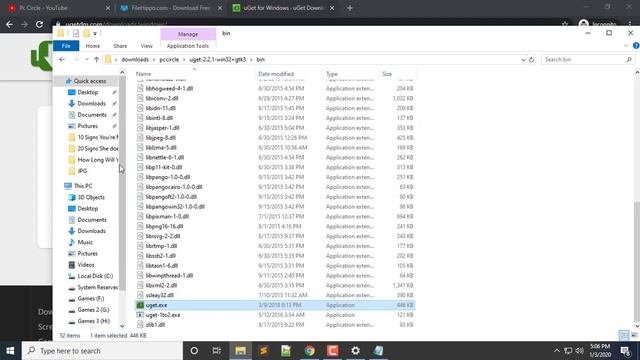
Task: Open the volume control in system tray
Action: (579, 351)
